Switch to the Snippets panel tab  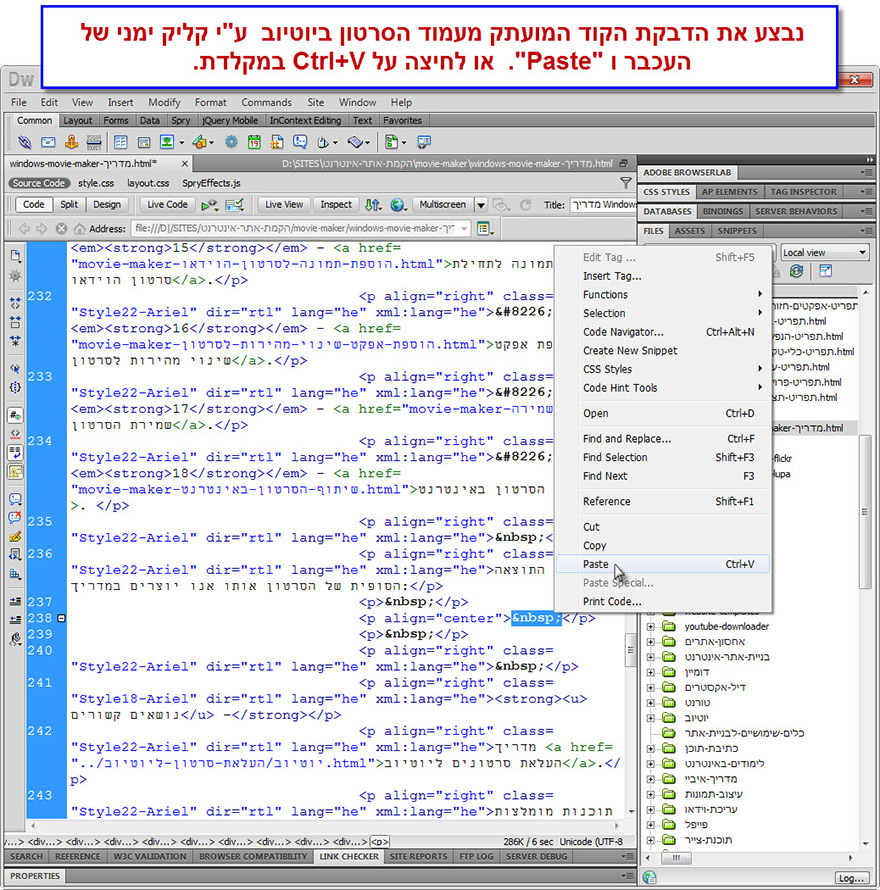[x=737, y=231]
